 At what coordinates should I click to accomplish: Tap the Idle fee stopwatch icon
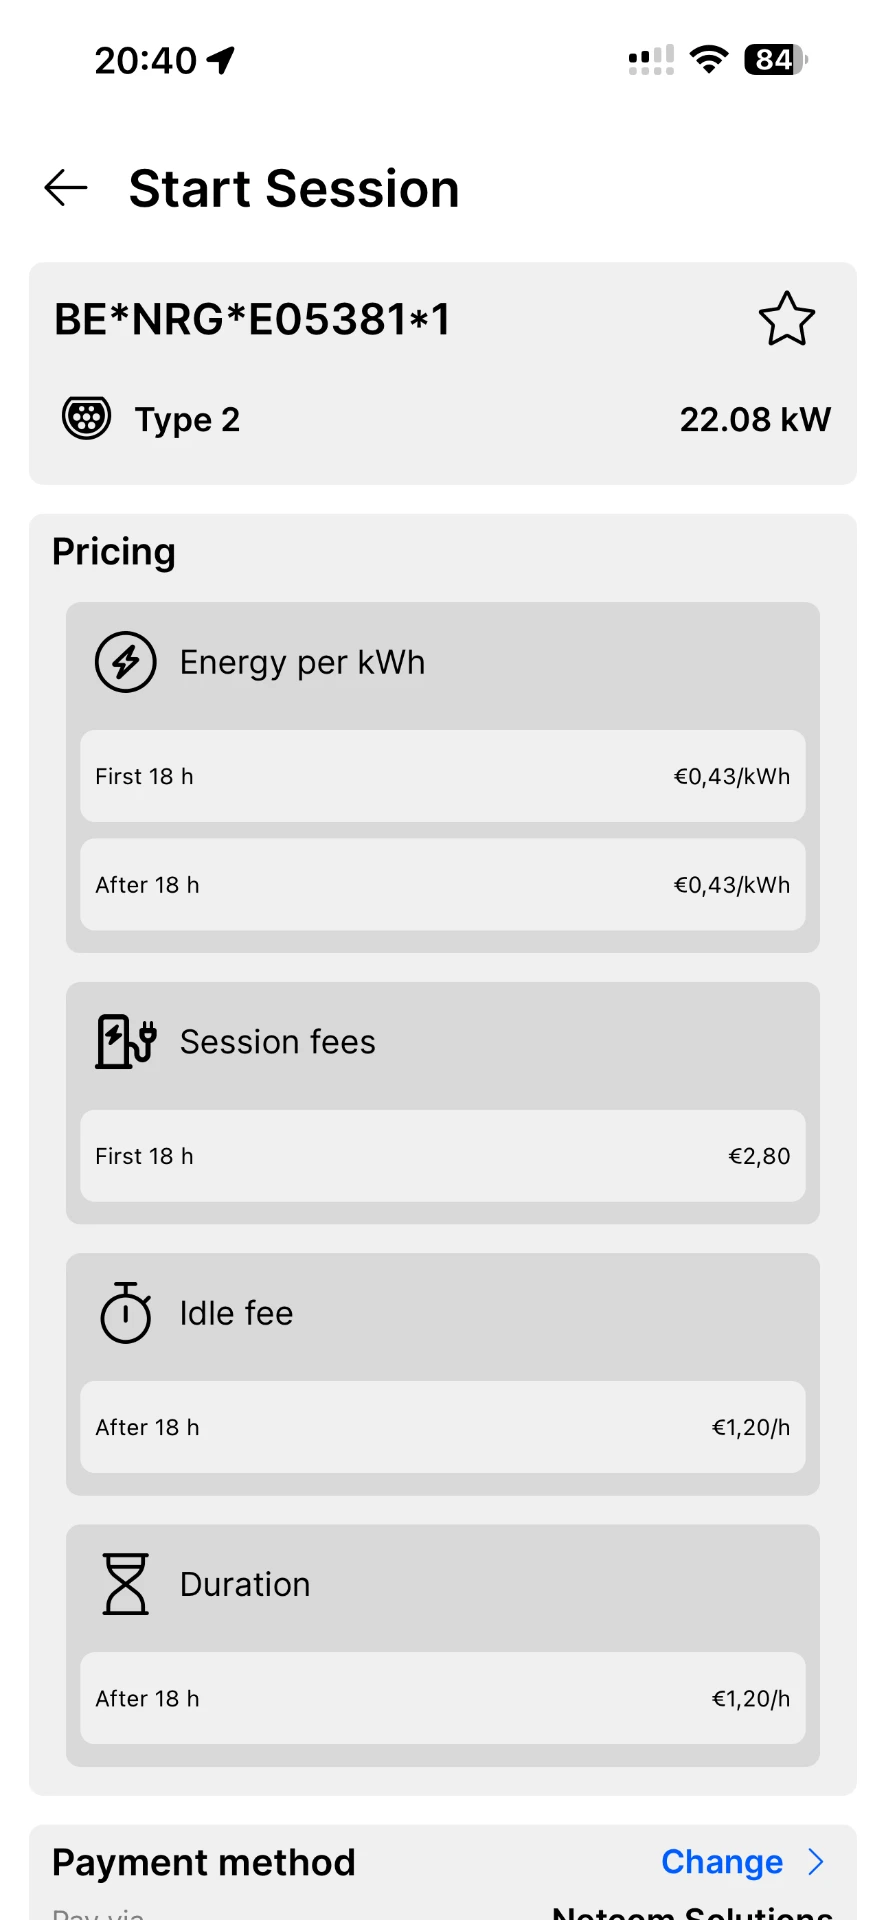[126, 1313]
